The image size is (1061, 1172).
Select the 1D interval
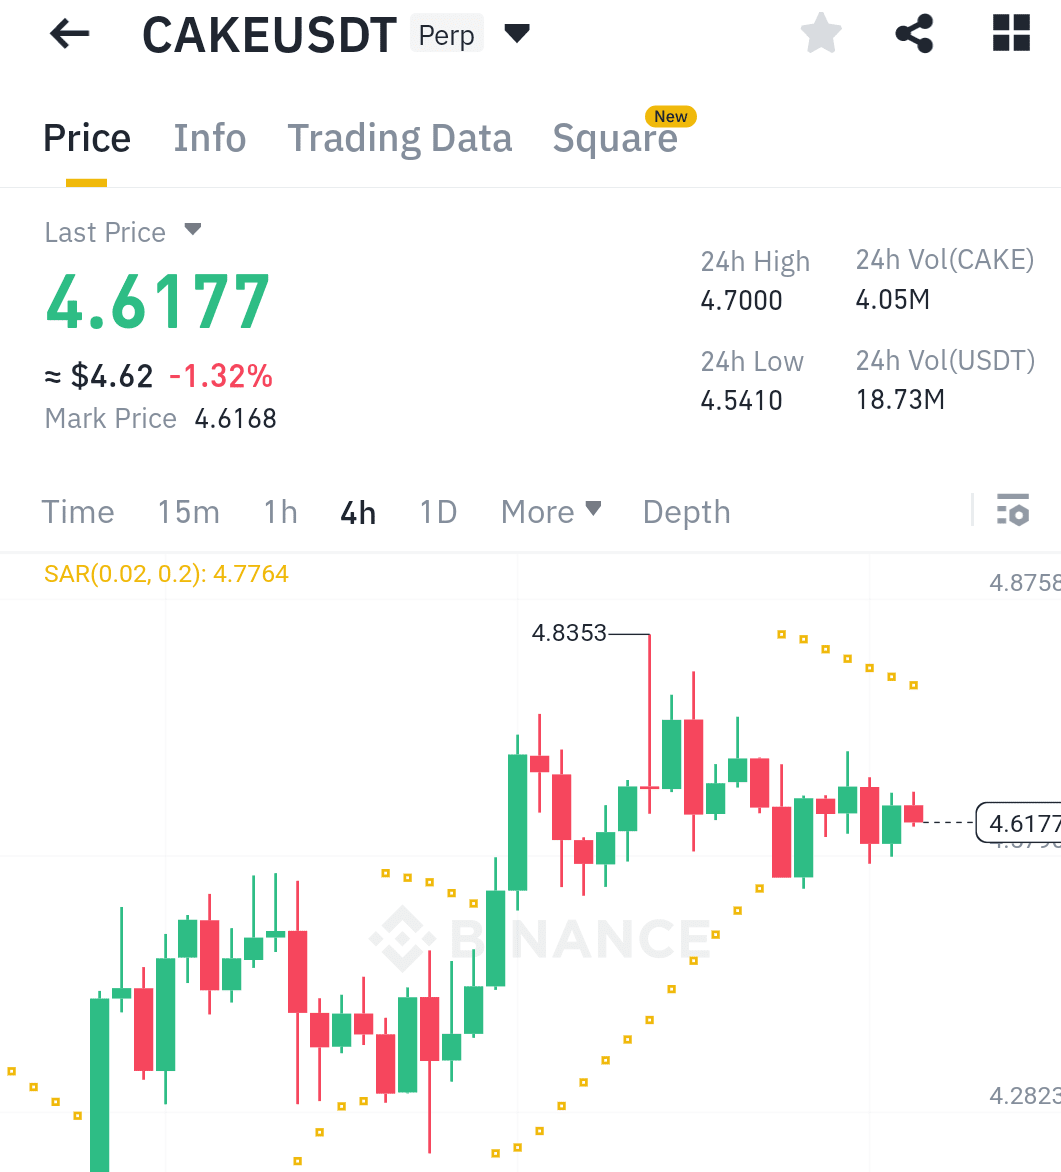[x=438, y=512]
